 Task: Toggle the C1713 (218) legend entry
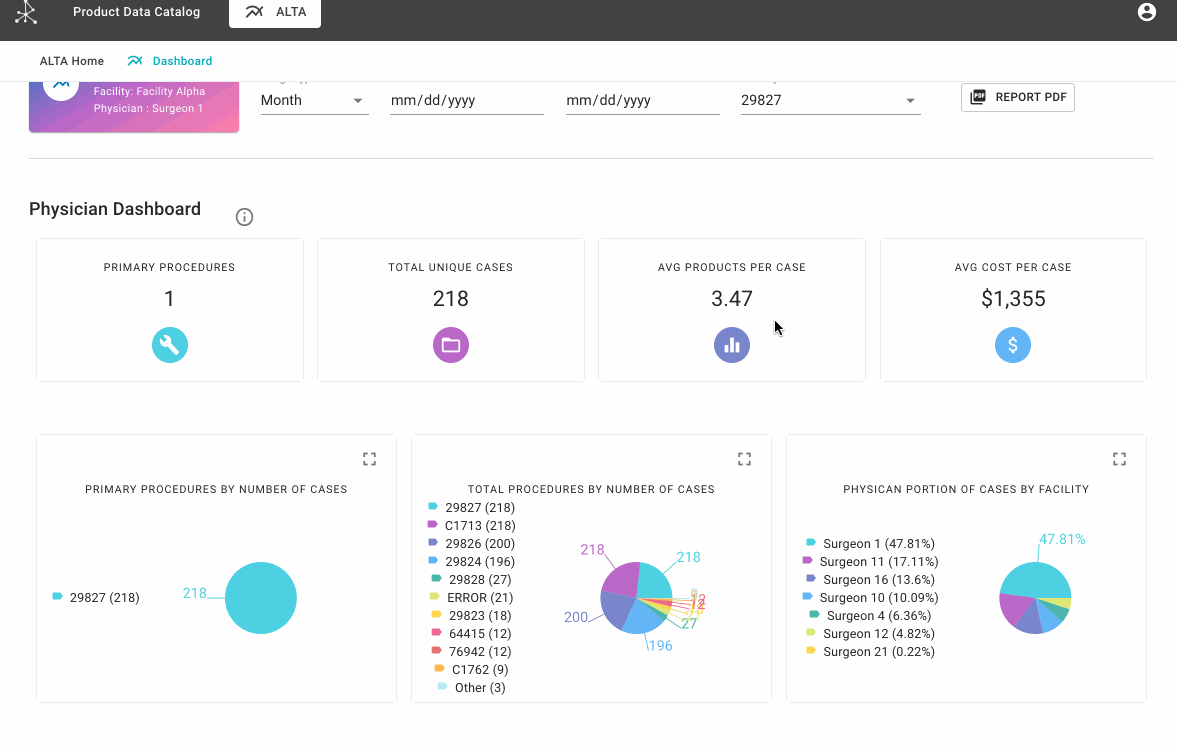pyautogui.click(x=471, y=525)
